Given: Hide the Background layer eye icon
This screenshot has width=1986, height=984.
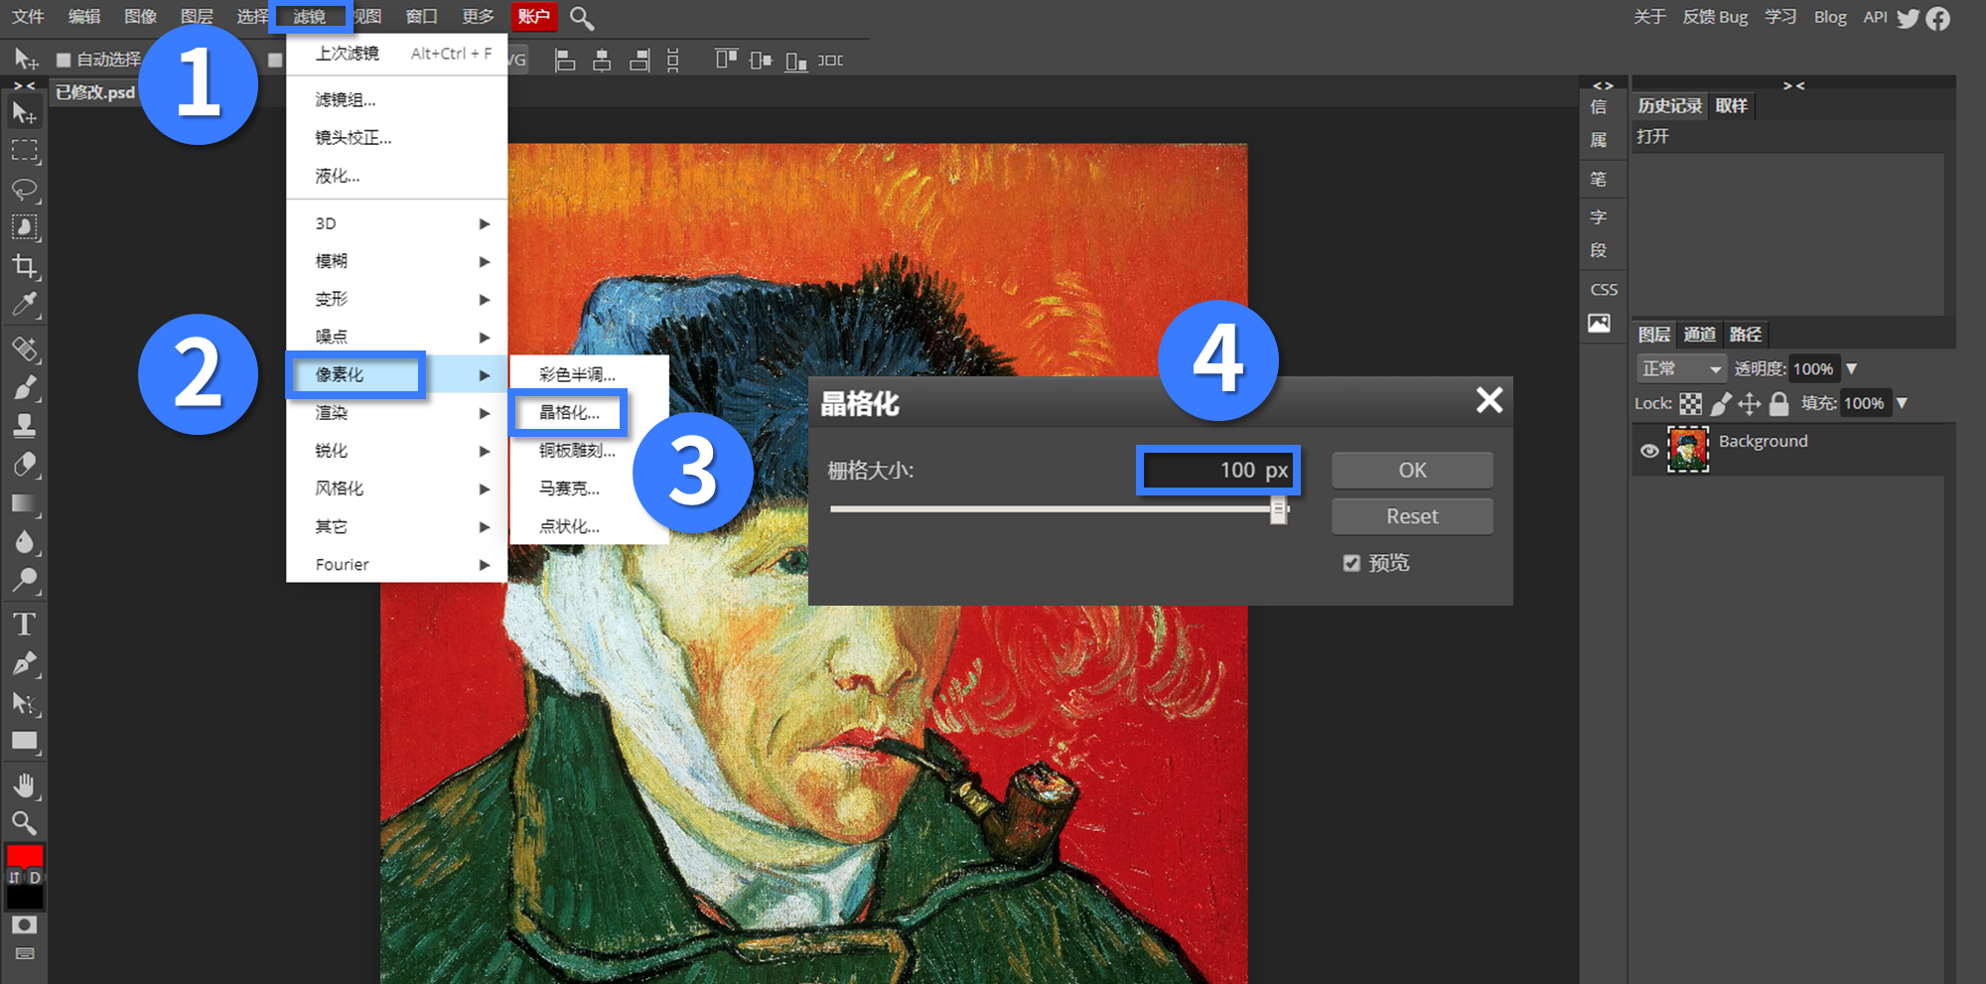Looking at the screenshot, I should coord(1649,451).
